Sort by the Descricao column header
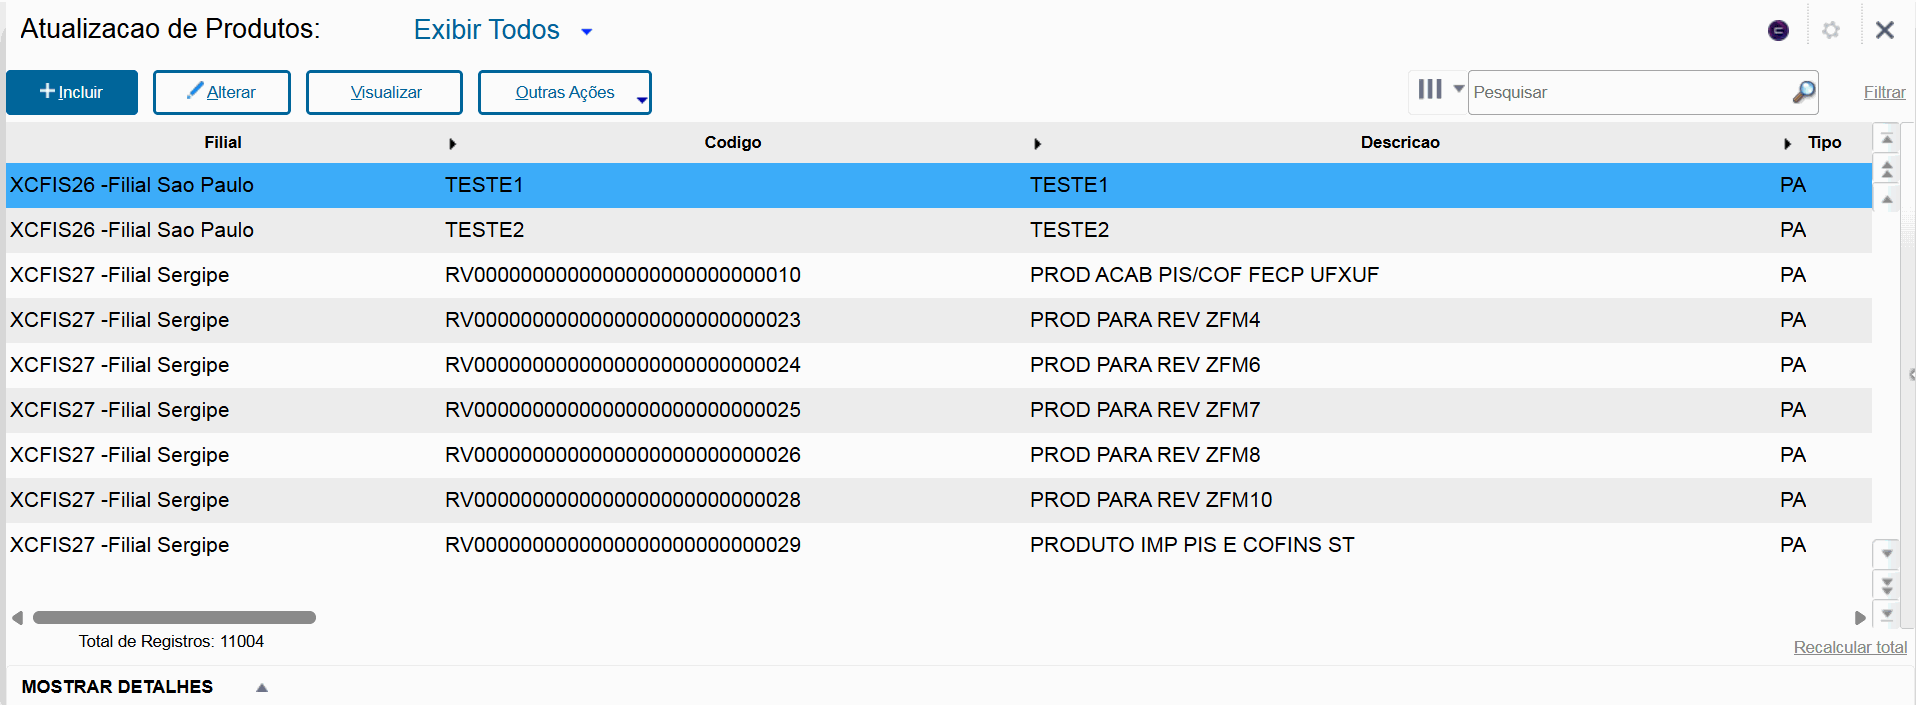This screenshot has width=1916, height=705. tap(1399, 143)
